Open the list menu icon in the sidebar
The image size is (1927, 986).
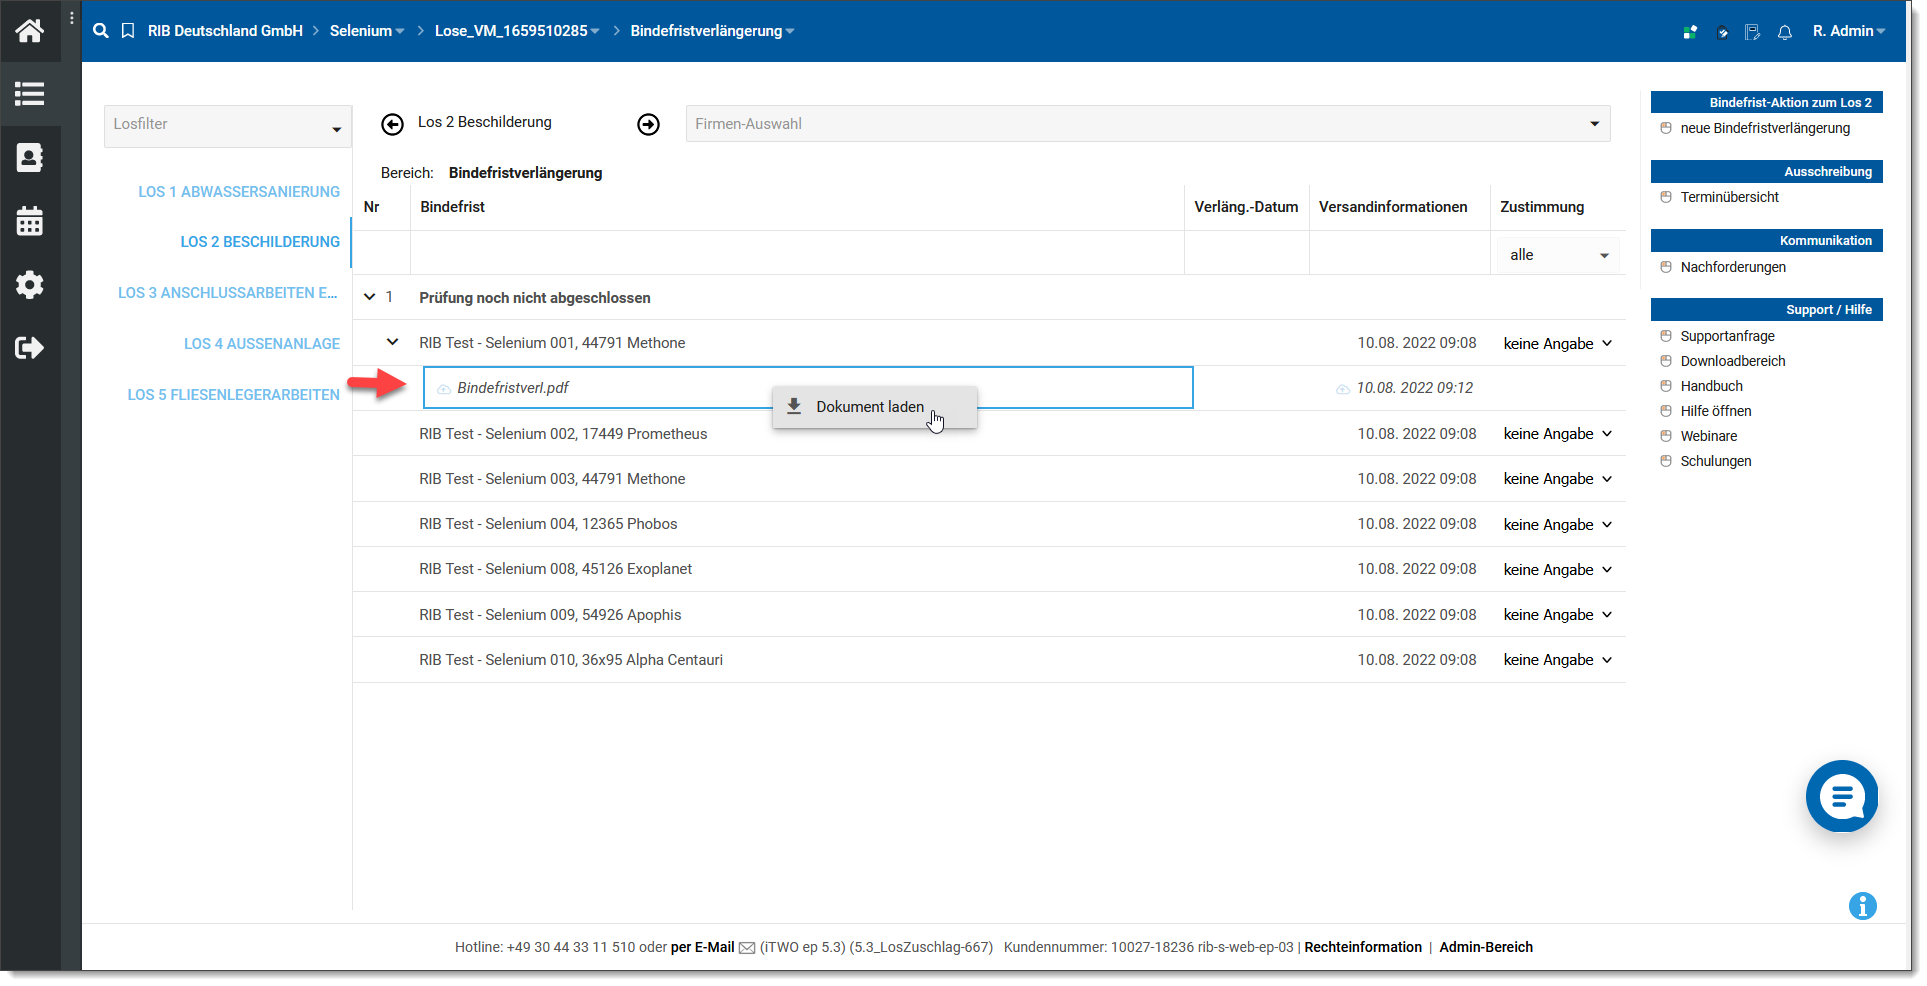(30, 94)
